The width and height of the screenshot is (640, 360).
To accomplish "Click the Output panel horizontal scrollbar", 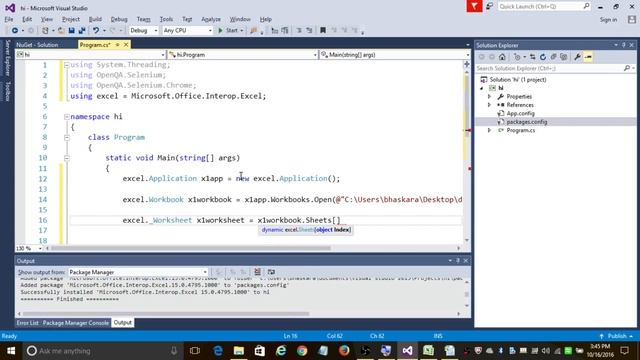I will (166, 314).
